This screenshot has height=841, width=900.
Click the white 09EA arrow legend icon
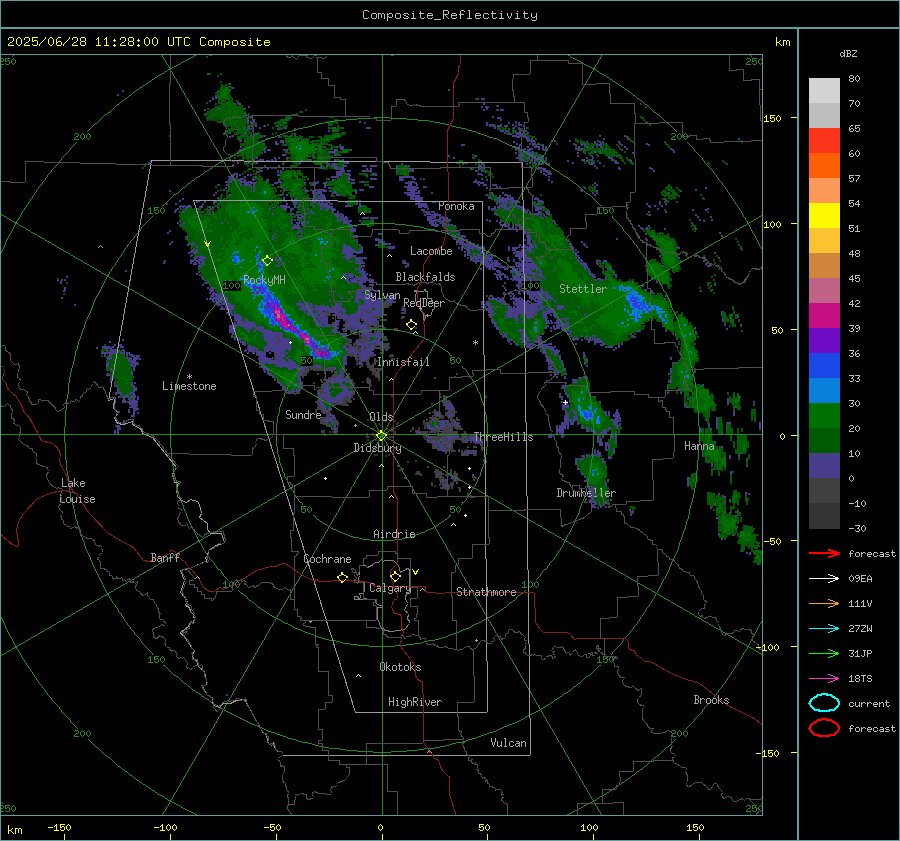(x=824, y=579)
